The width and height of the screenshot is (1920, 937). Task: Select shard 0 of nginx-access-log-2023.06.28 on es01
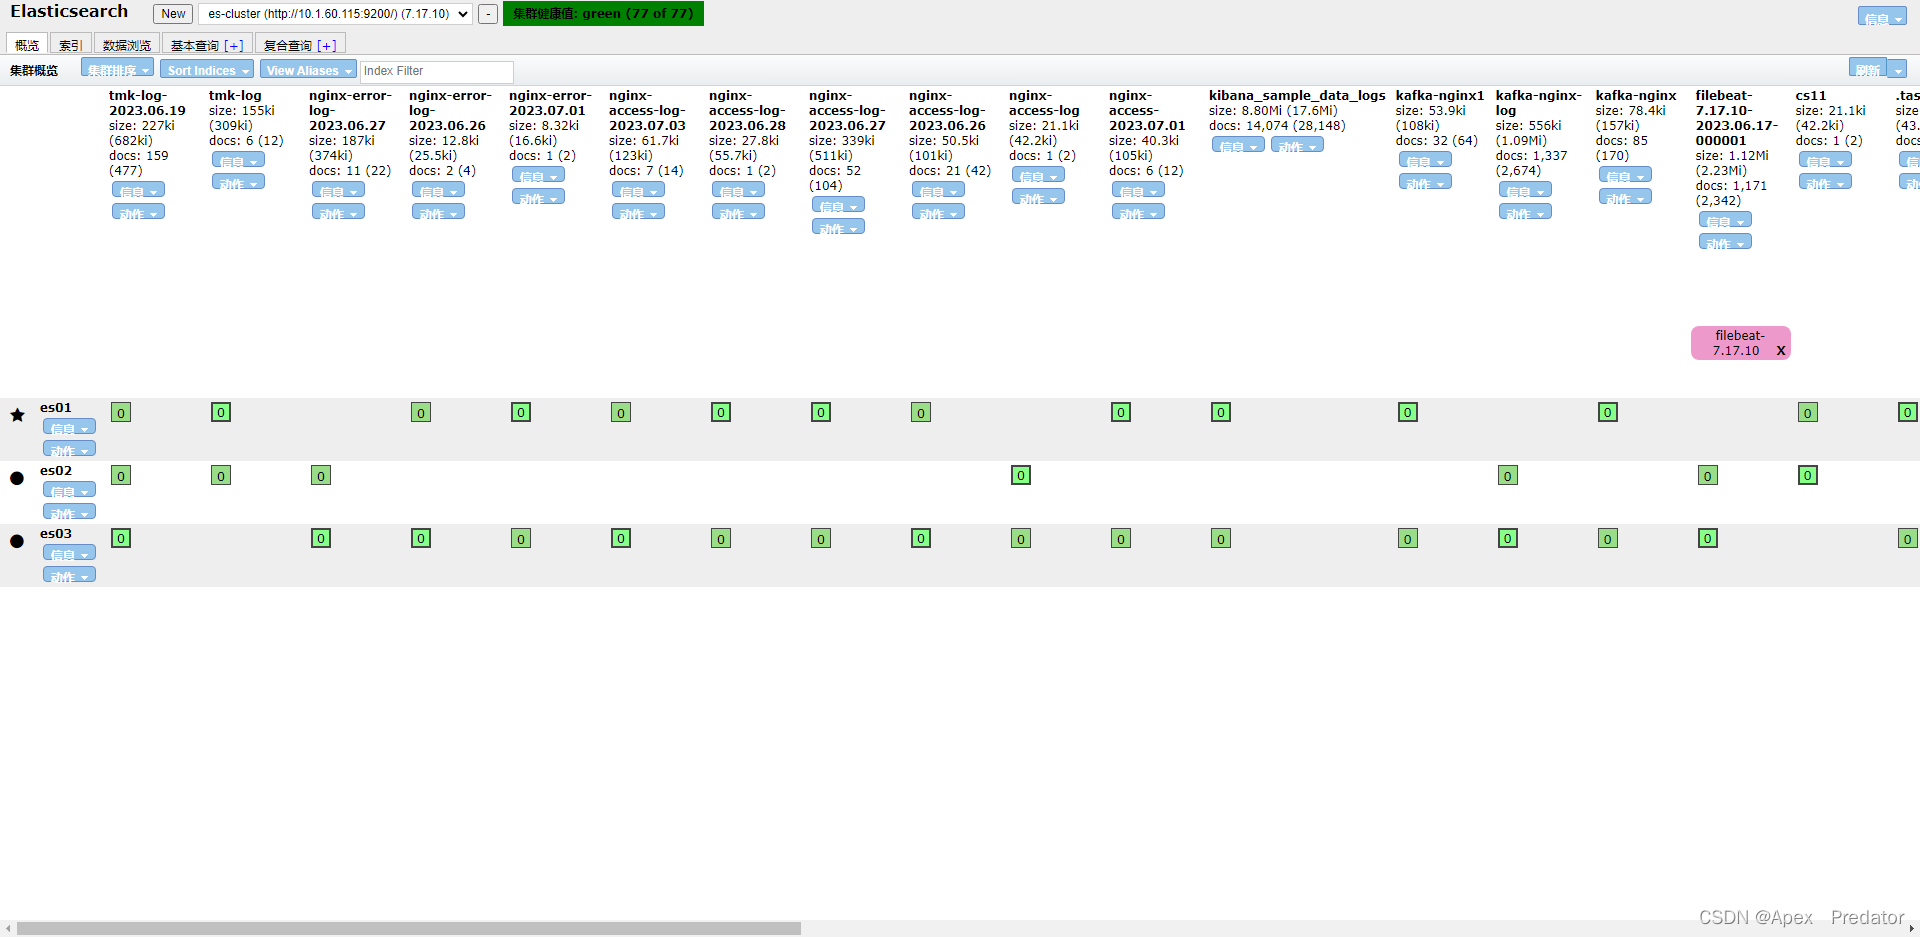coord(721,412)
